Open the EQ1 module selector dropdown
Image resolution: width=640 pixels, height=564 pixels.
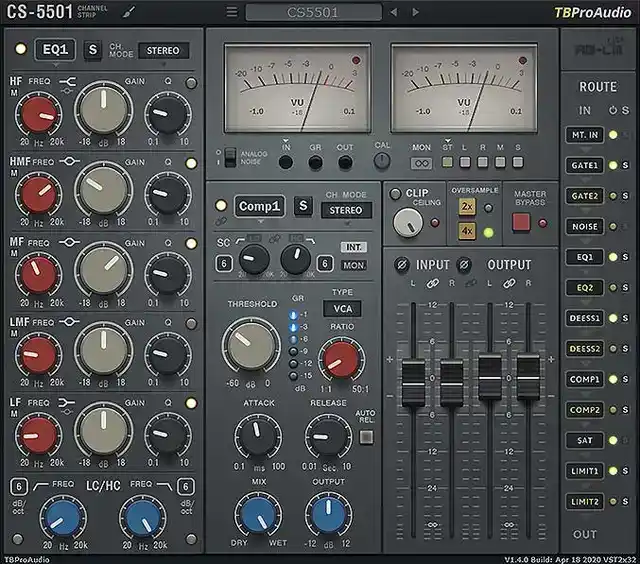tap(55, 50)
